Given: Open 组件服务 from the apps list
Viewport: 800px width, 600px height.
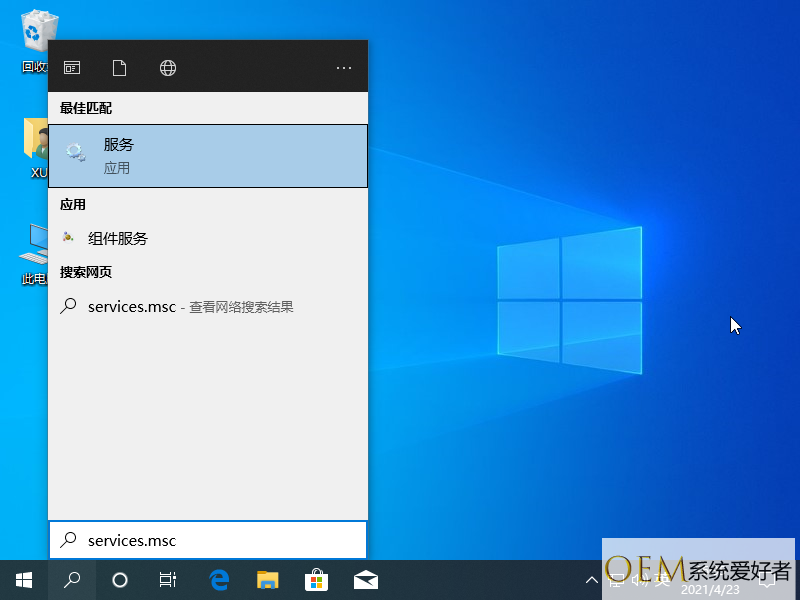Looking at the screenshot, I should pyautogui.click(x=118, y=238).
